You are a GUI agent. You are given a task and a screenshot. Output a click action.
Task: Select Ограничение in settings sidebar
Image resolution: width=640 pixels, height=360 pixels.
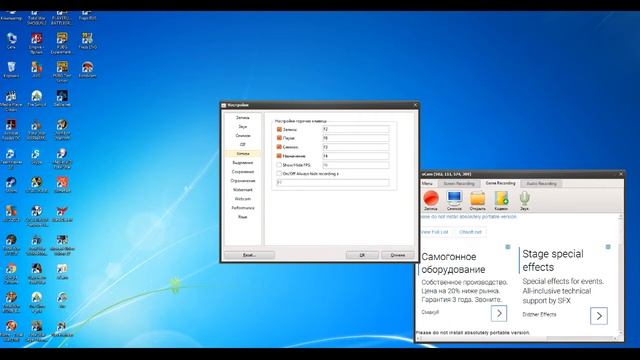242,181
